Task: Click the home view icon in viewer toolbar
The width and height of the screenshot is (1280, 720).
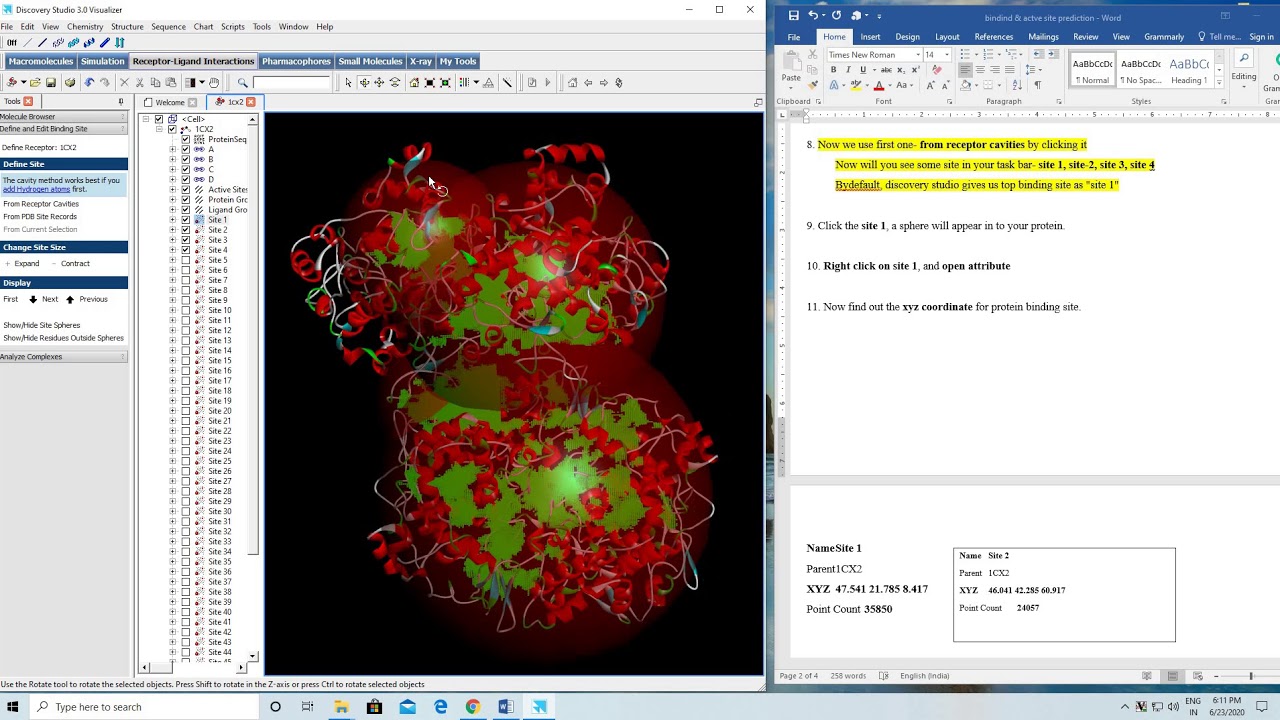Action: [413, 83]
